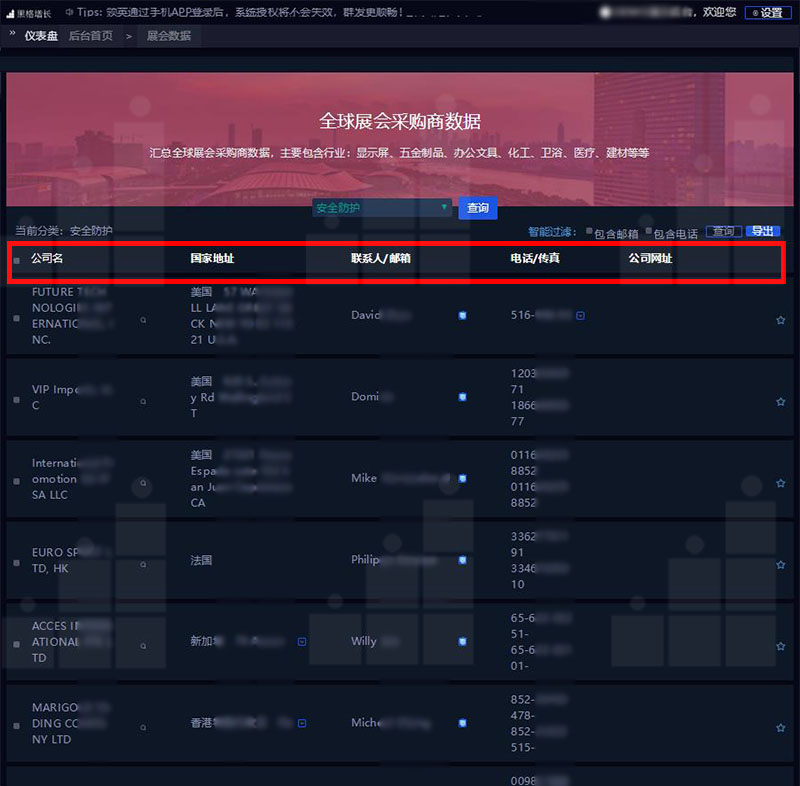
Task: Open the 展会数据 breadcrumb tab
Action: tap(168, 36)
